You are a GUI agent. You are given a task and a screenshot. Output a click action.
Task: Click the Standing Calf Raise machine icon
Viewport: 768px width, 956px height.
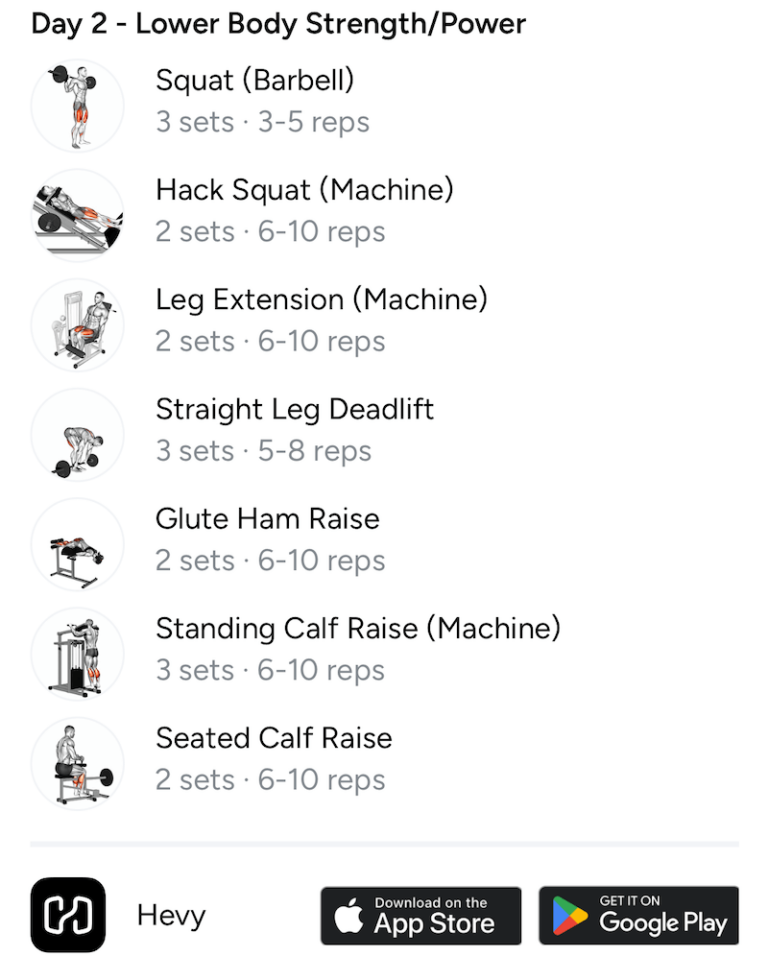(77, 653)
